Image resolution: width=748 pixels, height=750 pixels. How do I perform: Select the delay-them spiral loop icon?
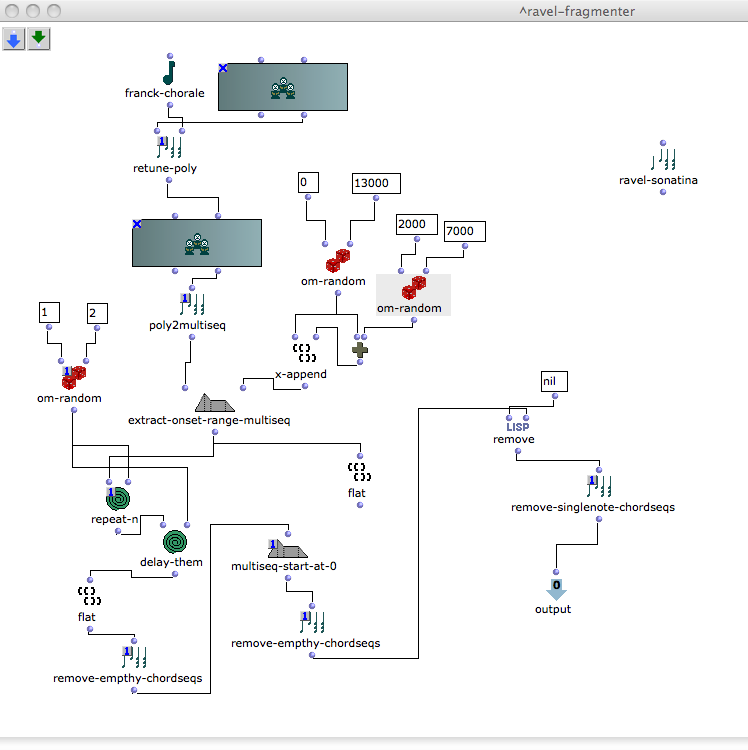[175, 542]
